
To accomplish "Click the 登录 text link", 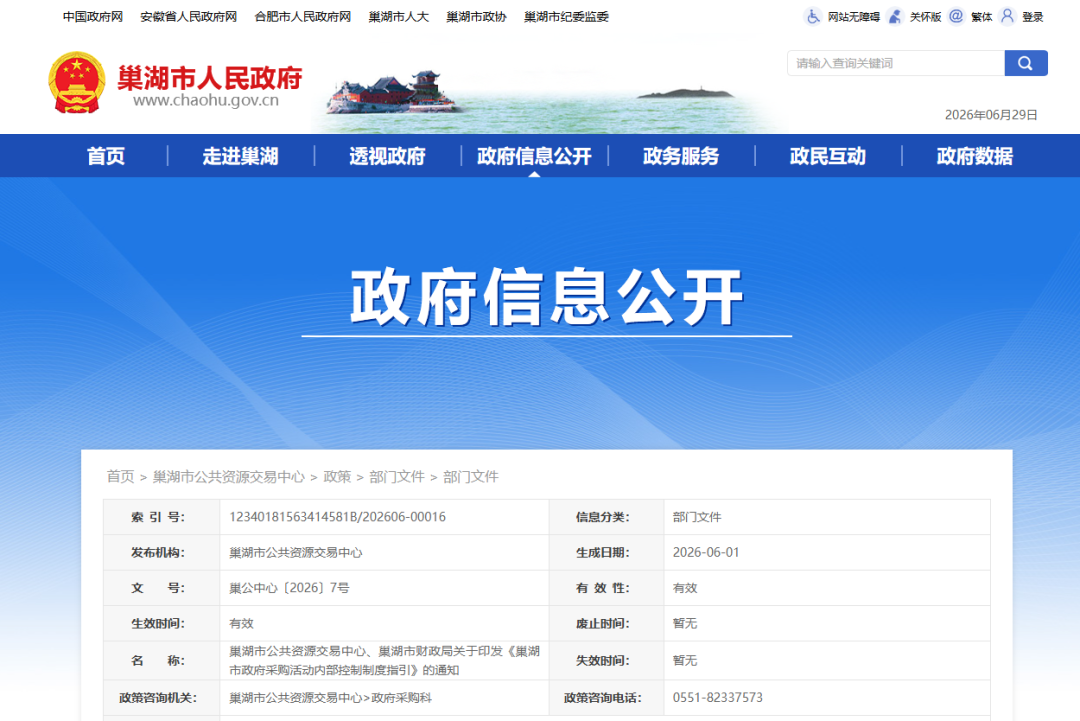I will click(1032, 17).
